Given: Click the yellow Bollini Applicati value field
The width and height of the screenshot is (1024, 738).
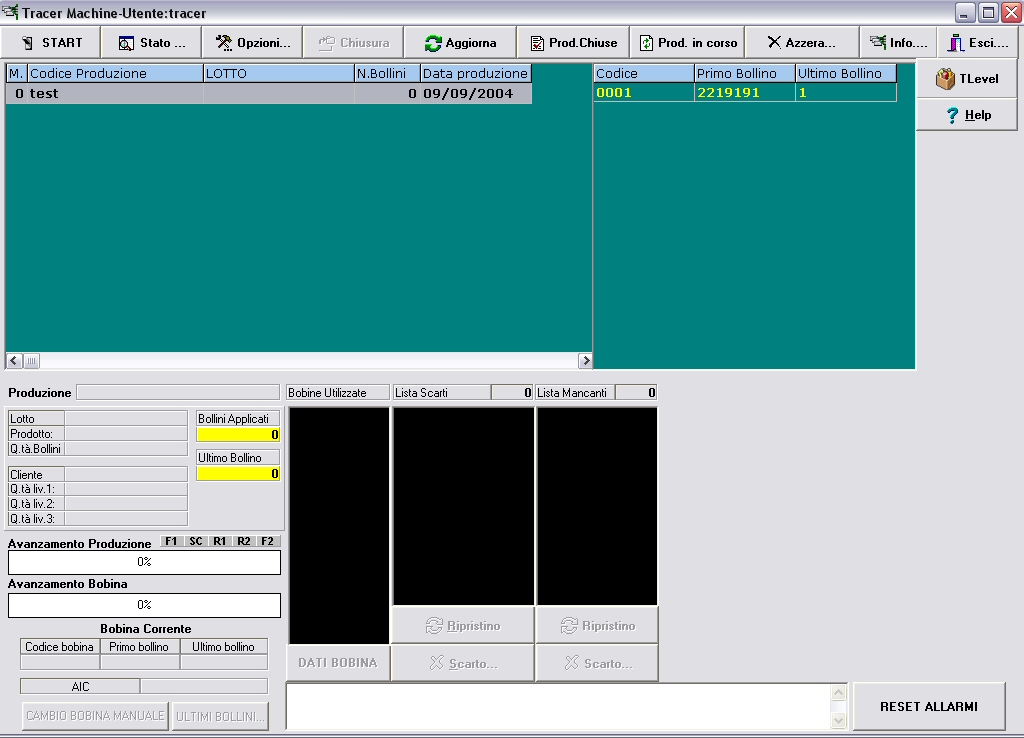Looking at the screenshot, I should tap(238, 435).
